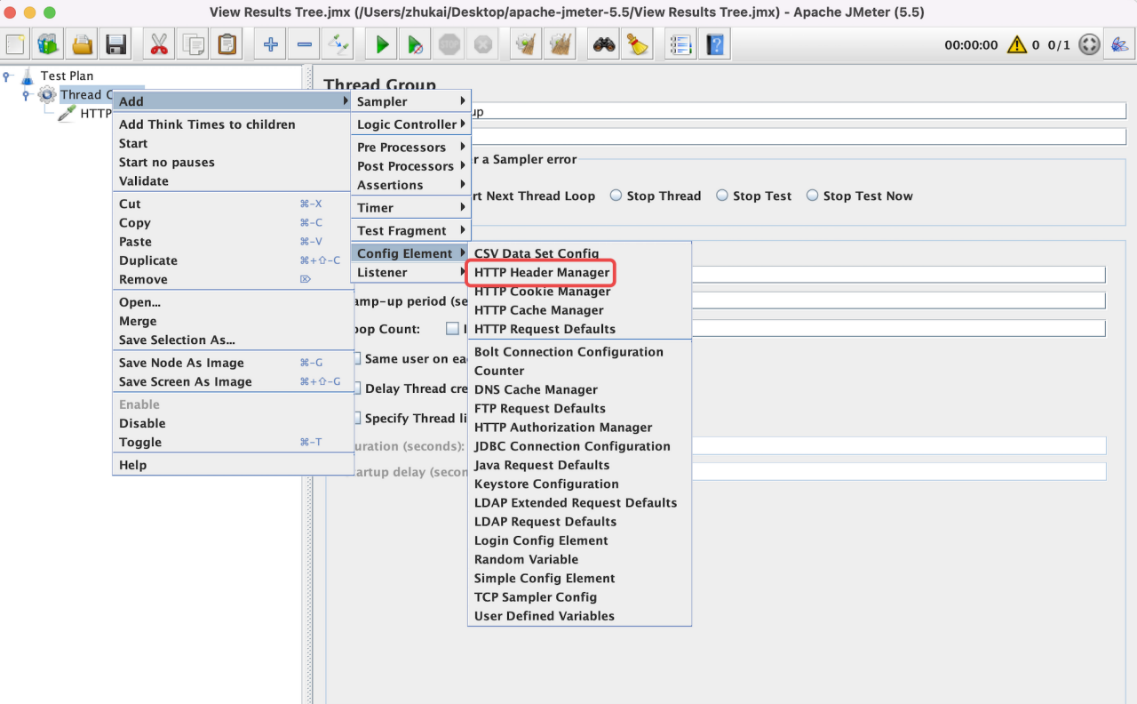Click the Thread Group name input field
1137x704 pixels.
click(798, 111)
